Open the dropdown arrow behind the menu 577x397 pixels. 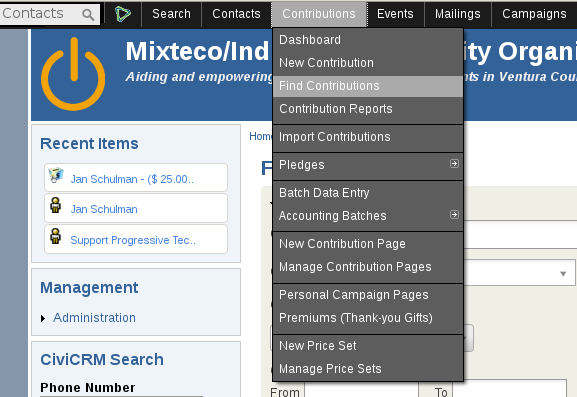point(563,274)
